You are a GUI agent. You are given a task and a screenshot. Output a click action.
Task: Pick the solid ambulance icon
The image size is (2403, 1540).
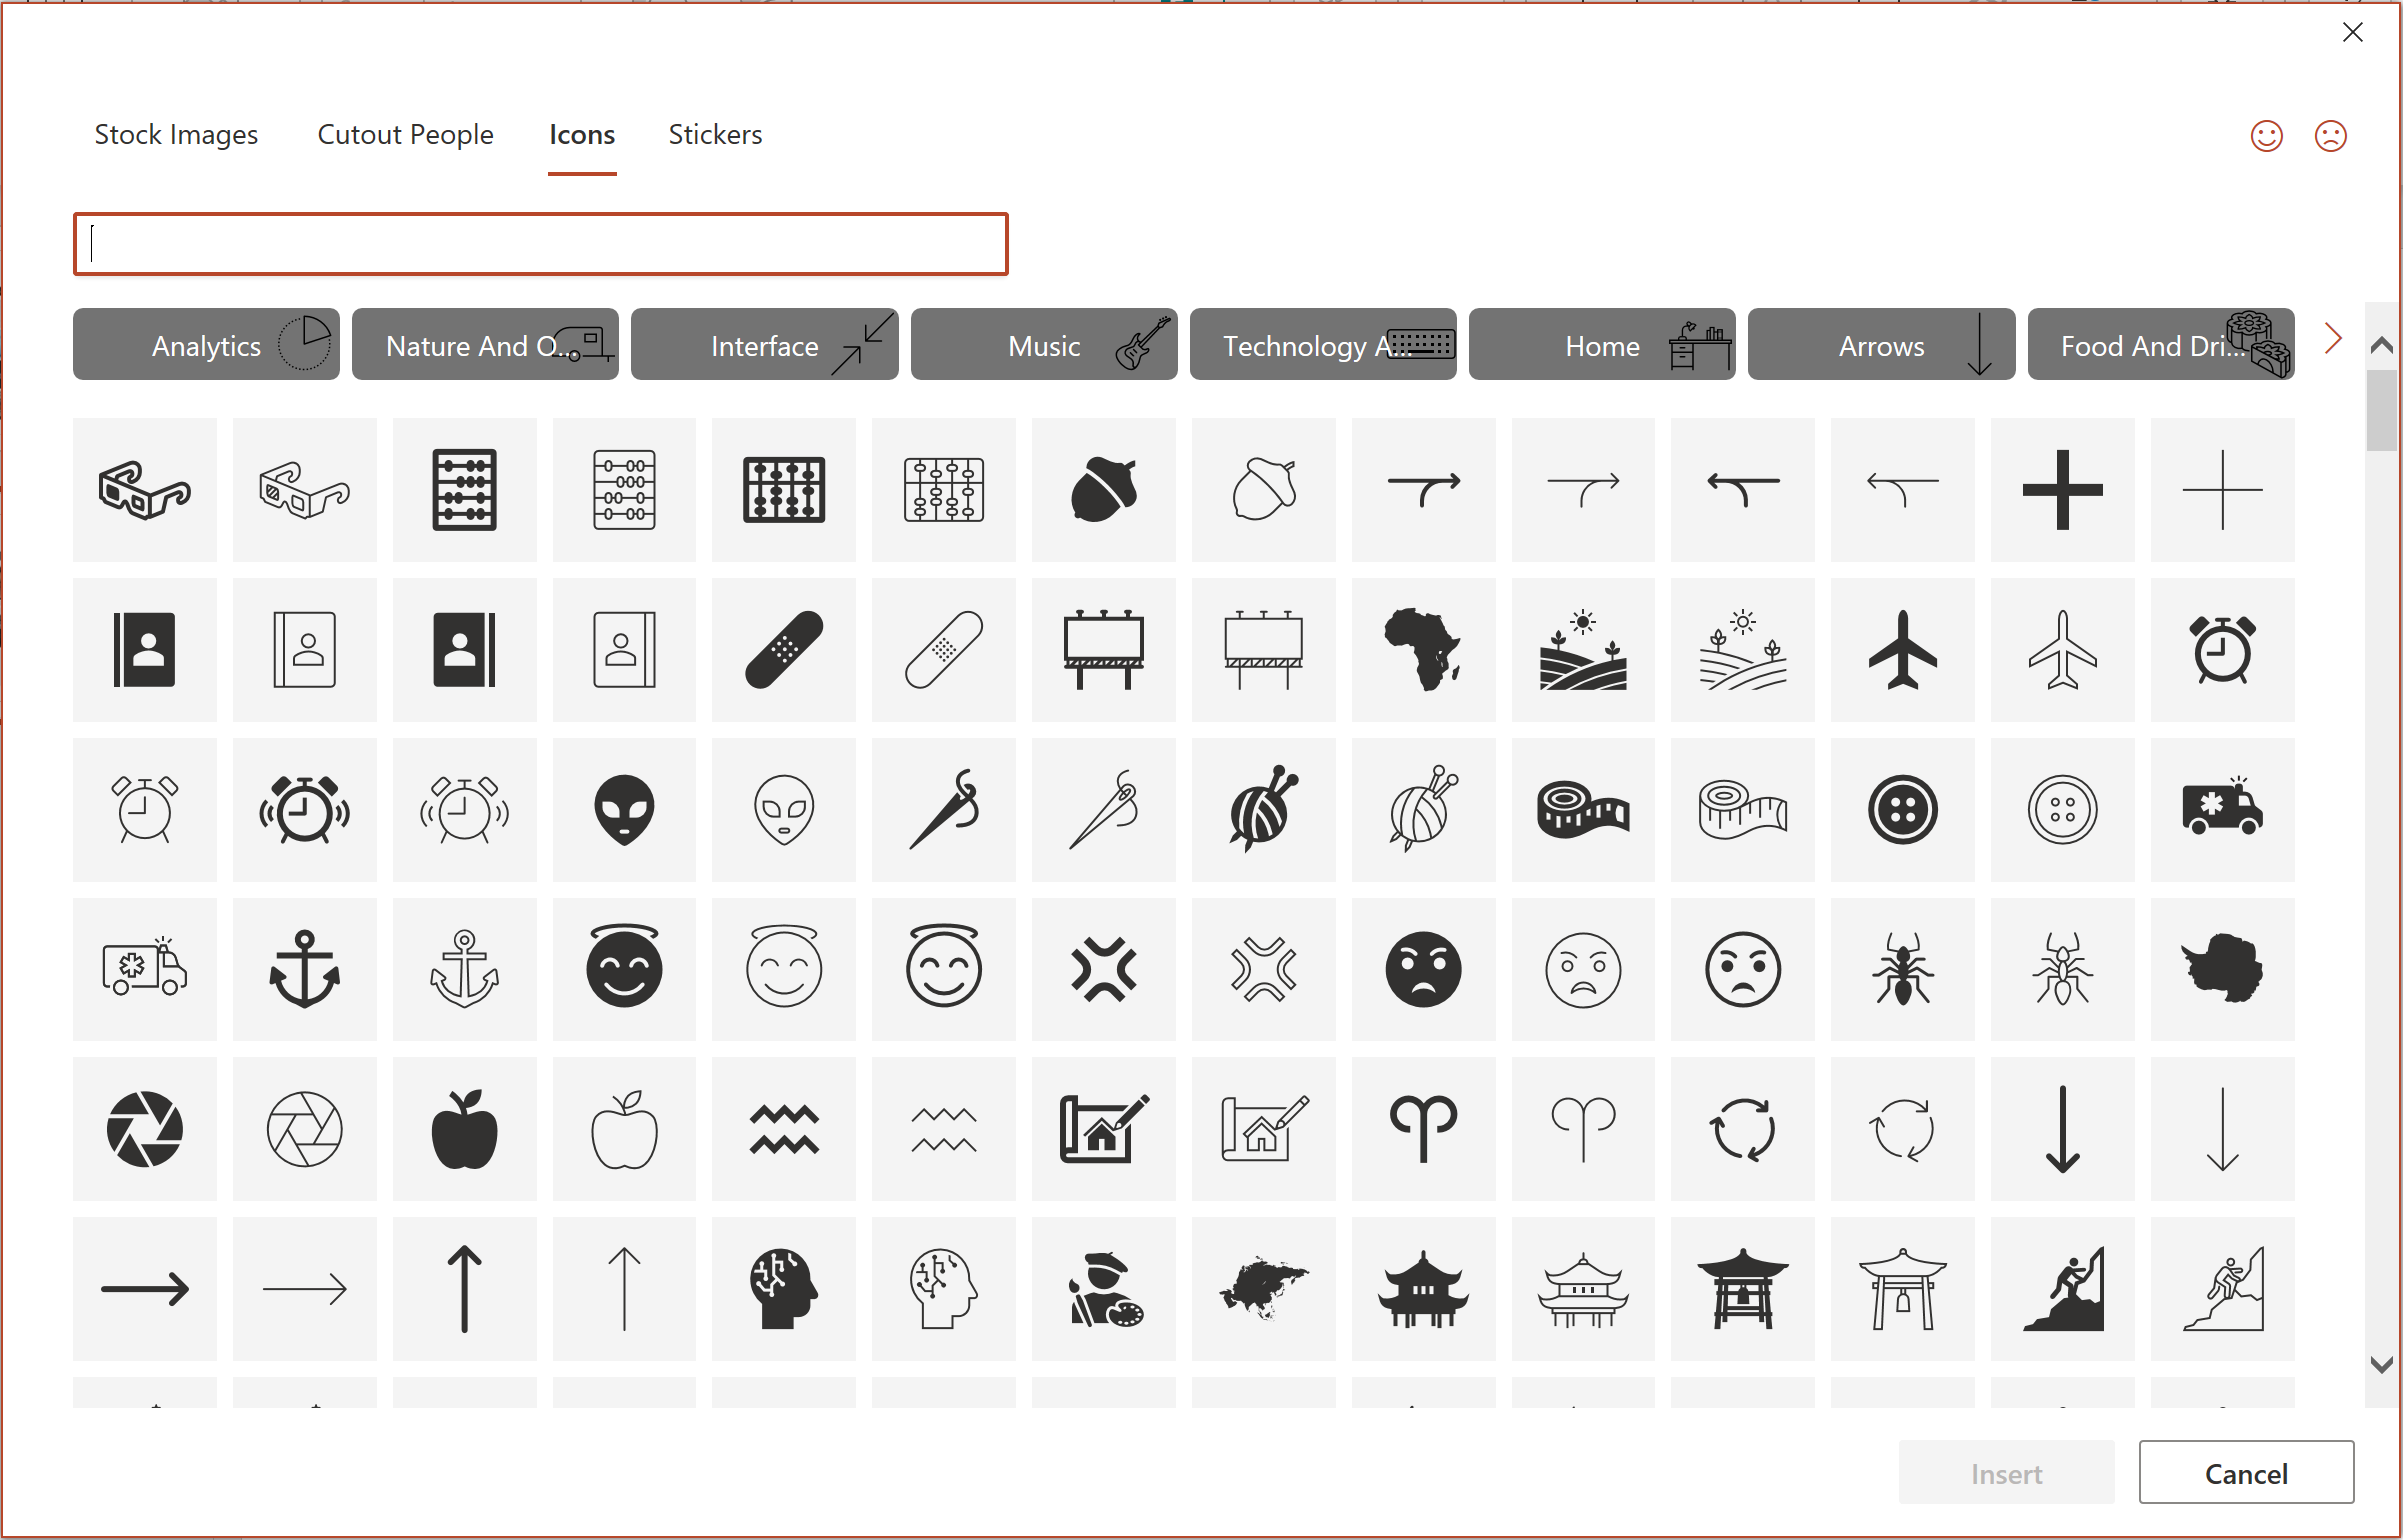(x=2221, y=810)
